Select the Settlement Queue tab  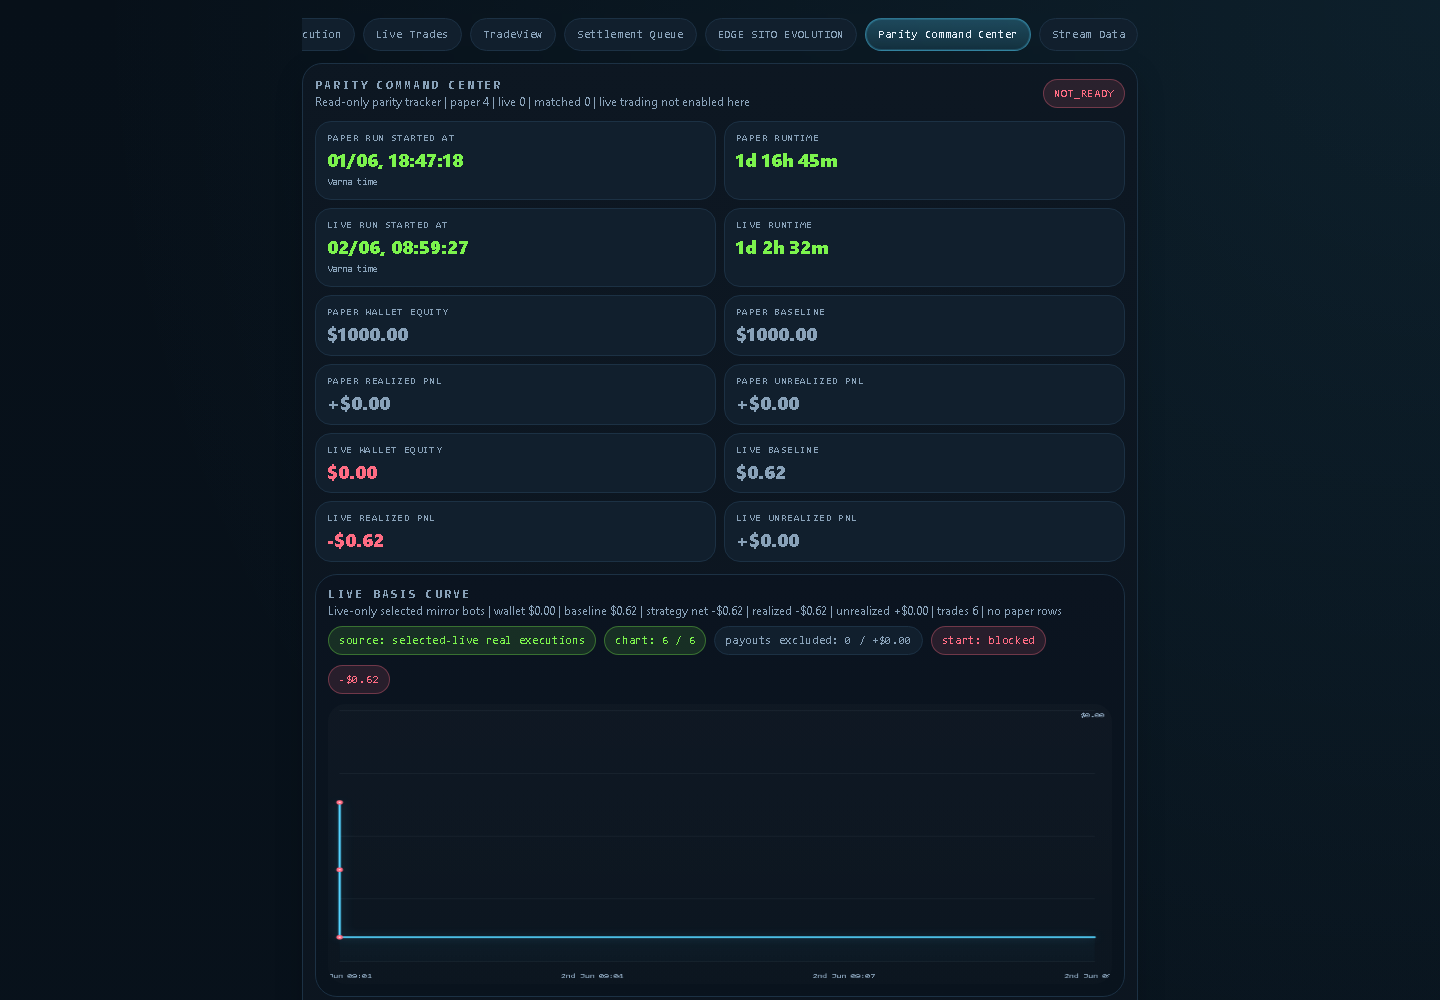click(630, 35)
